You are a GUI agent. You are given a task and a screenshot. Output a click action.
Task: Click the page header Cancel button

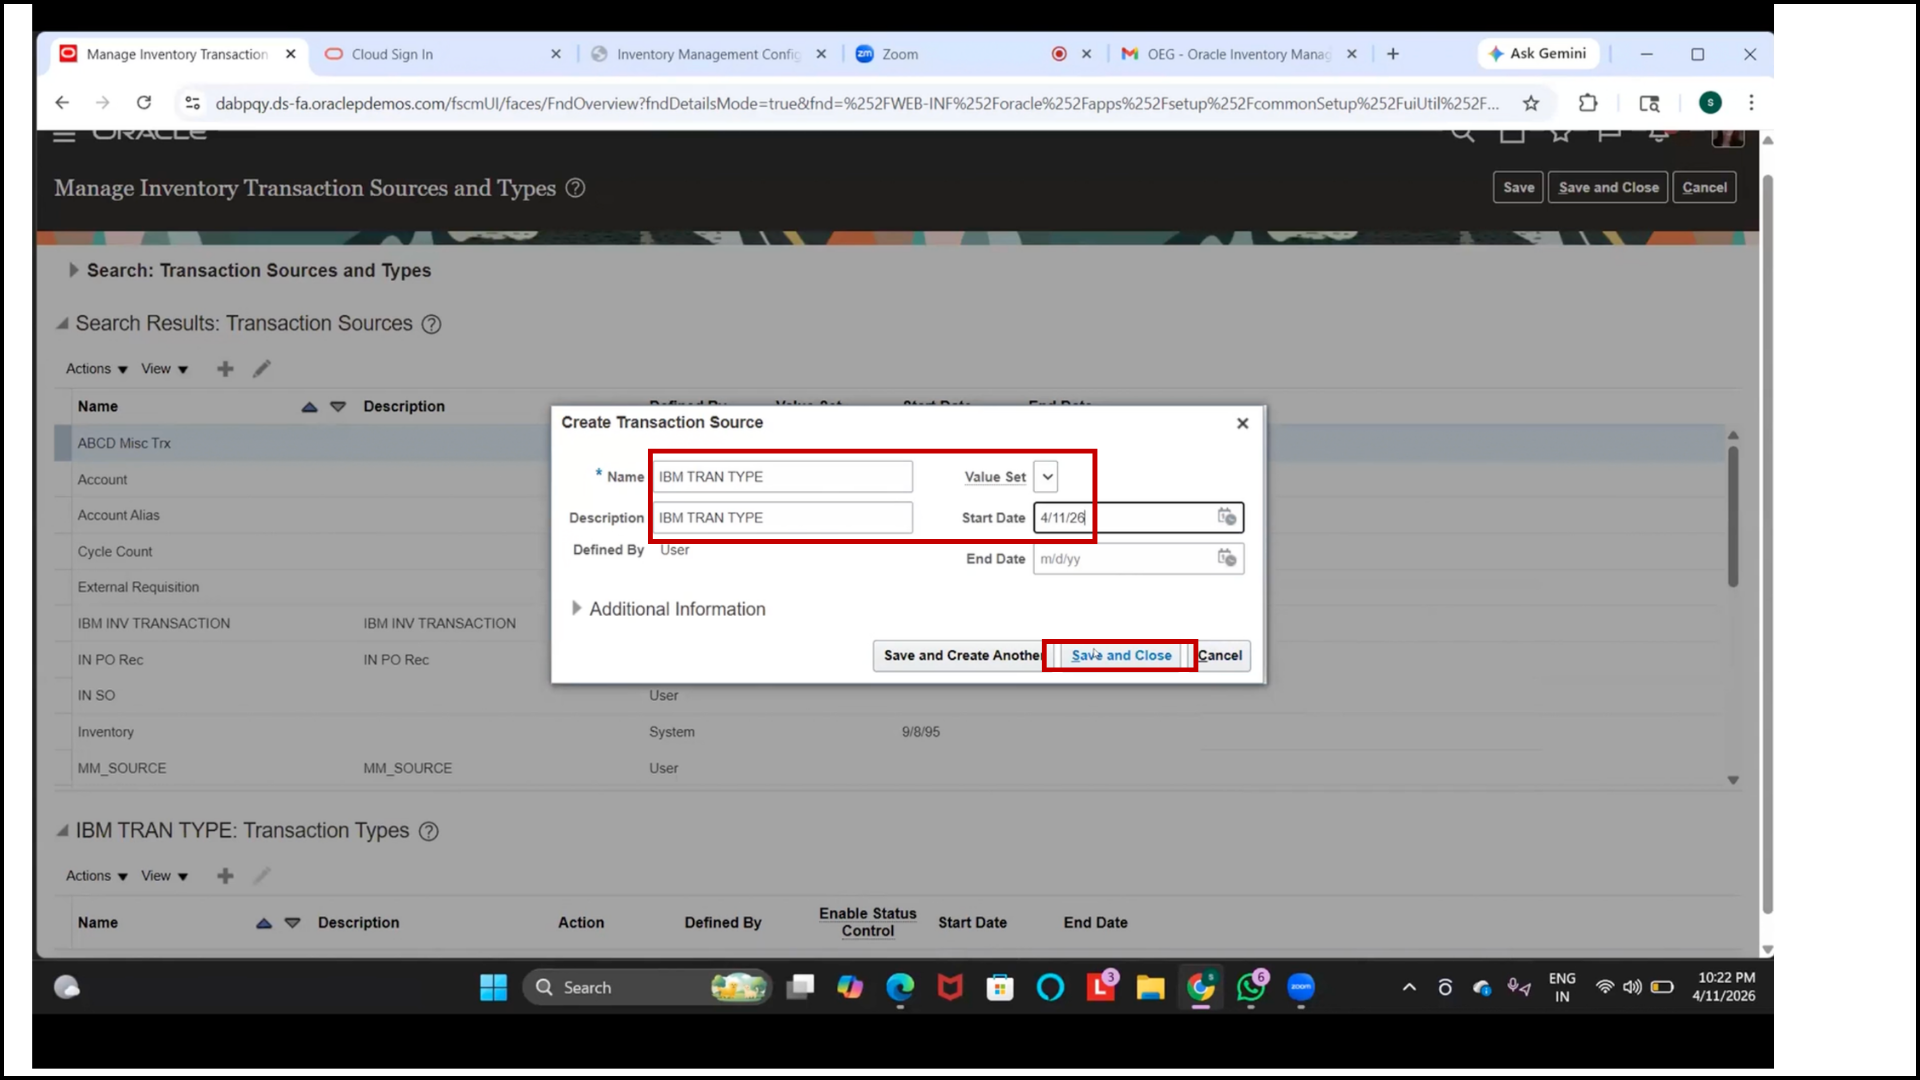1704,187
